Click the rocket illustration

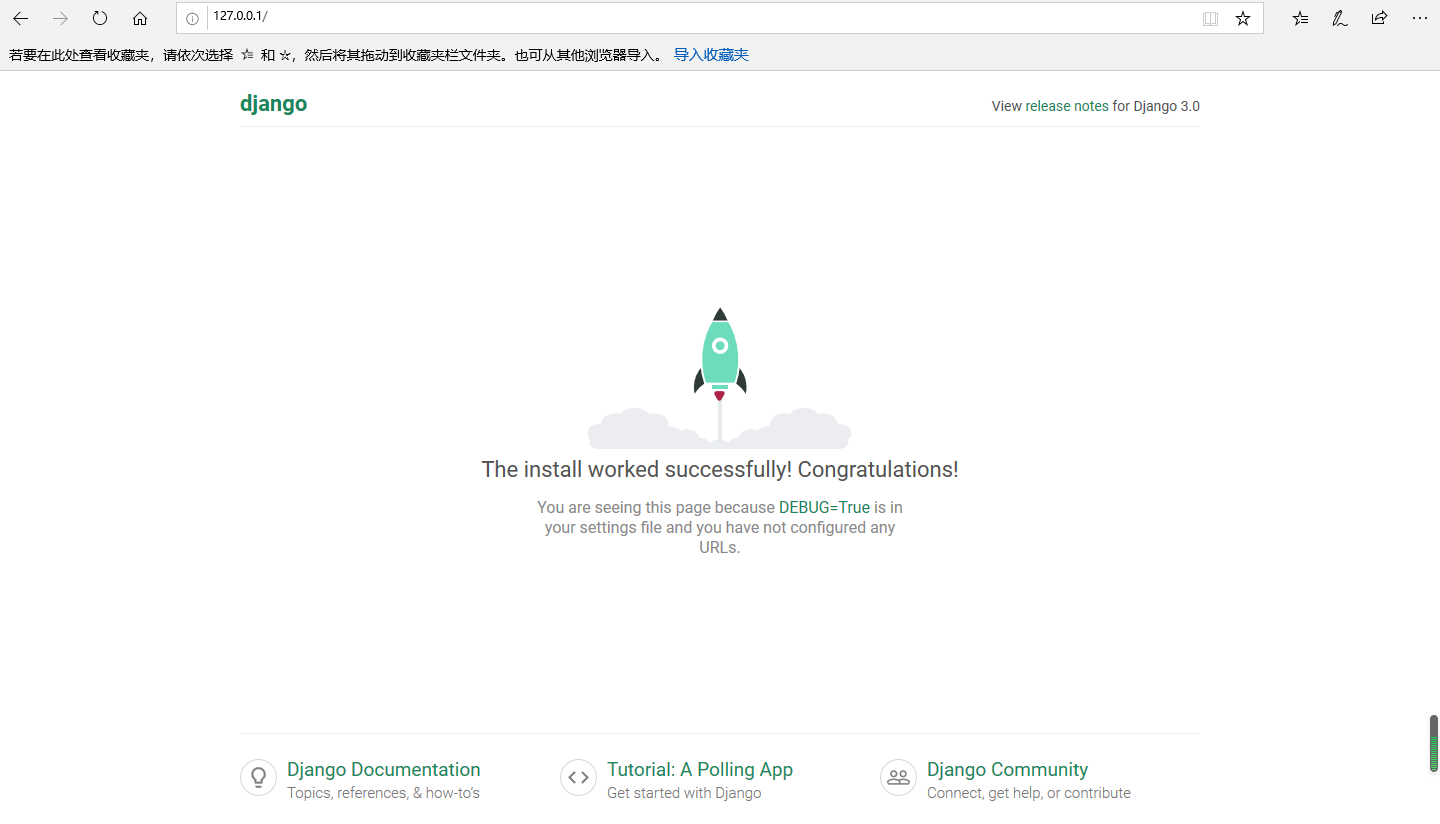tap(720, 376)
